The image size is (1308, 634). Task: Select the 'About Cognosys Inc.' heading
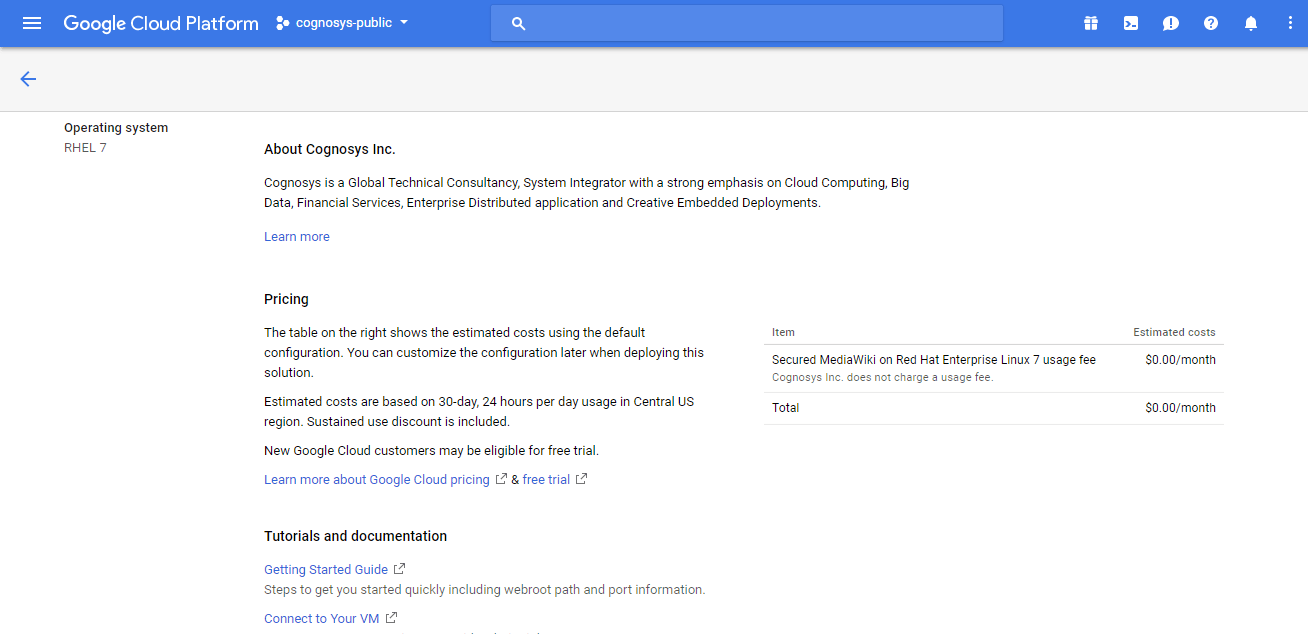coord(330,149)
